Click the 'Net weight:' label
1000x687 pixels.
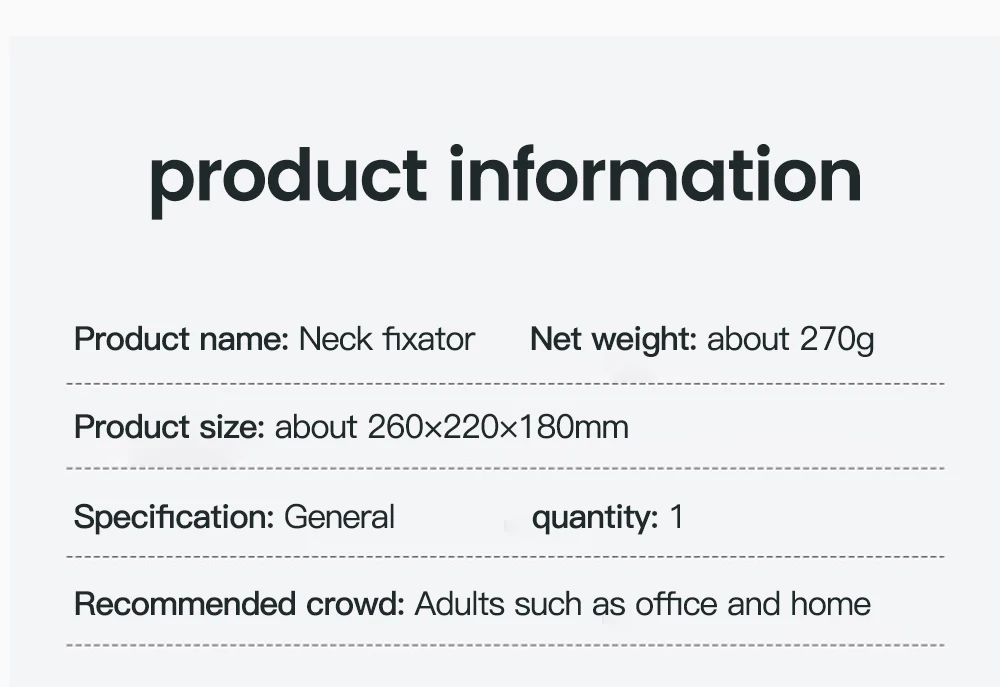614,339
